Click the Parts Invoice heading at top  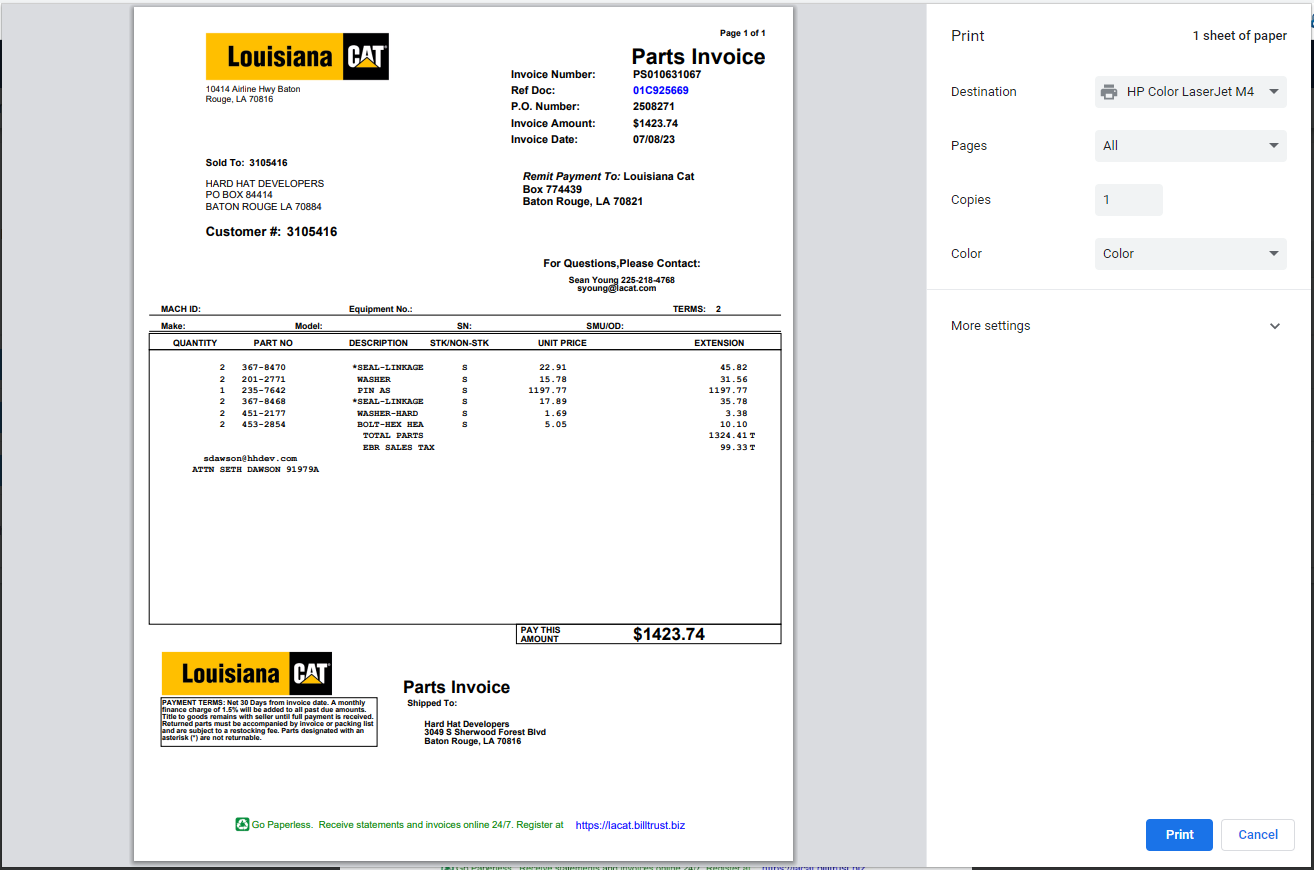coord(698,57)
